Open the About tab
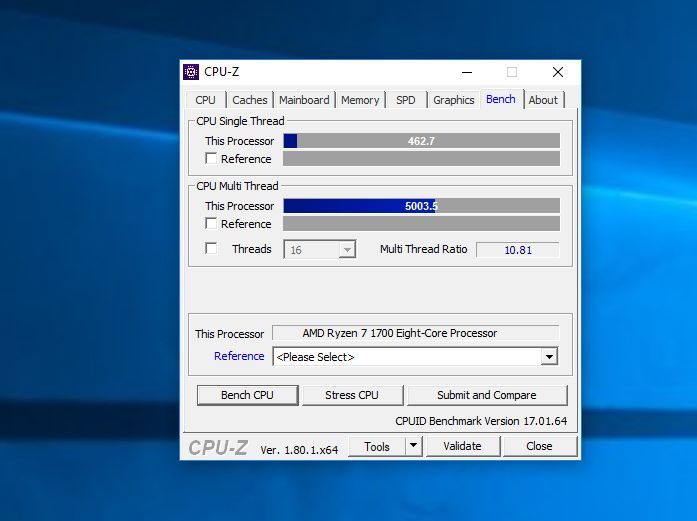The width and height of the screenshot is (697, 521). click(x=543, y=100)
